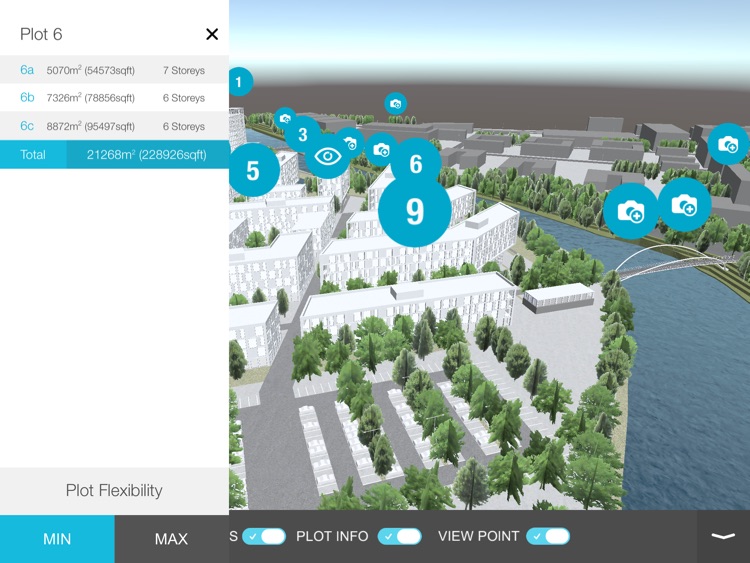Viewport: 750px width, 563px height.
Task: Open small camera viewpoint above marker 3
Action: [286, 118]
